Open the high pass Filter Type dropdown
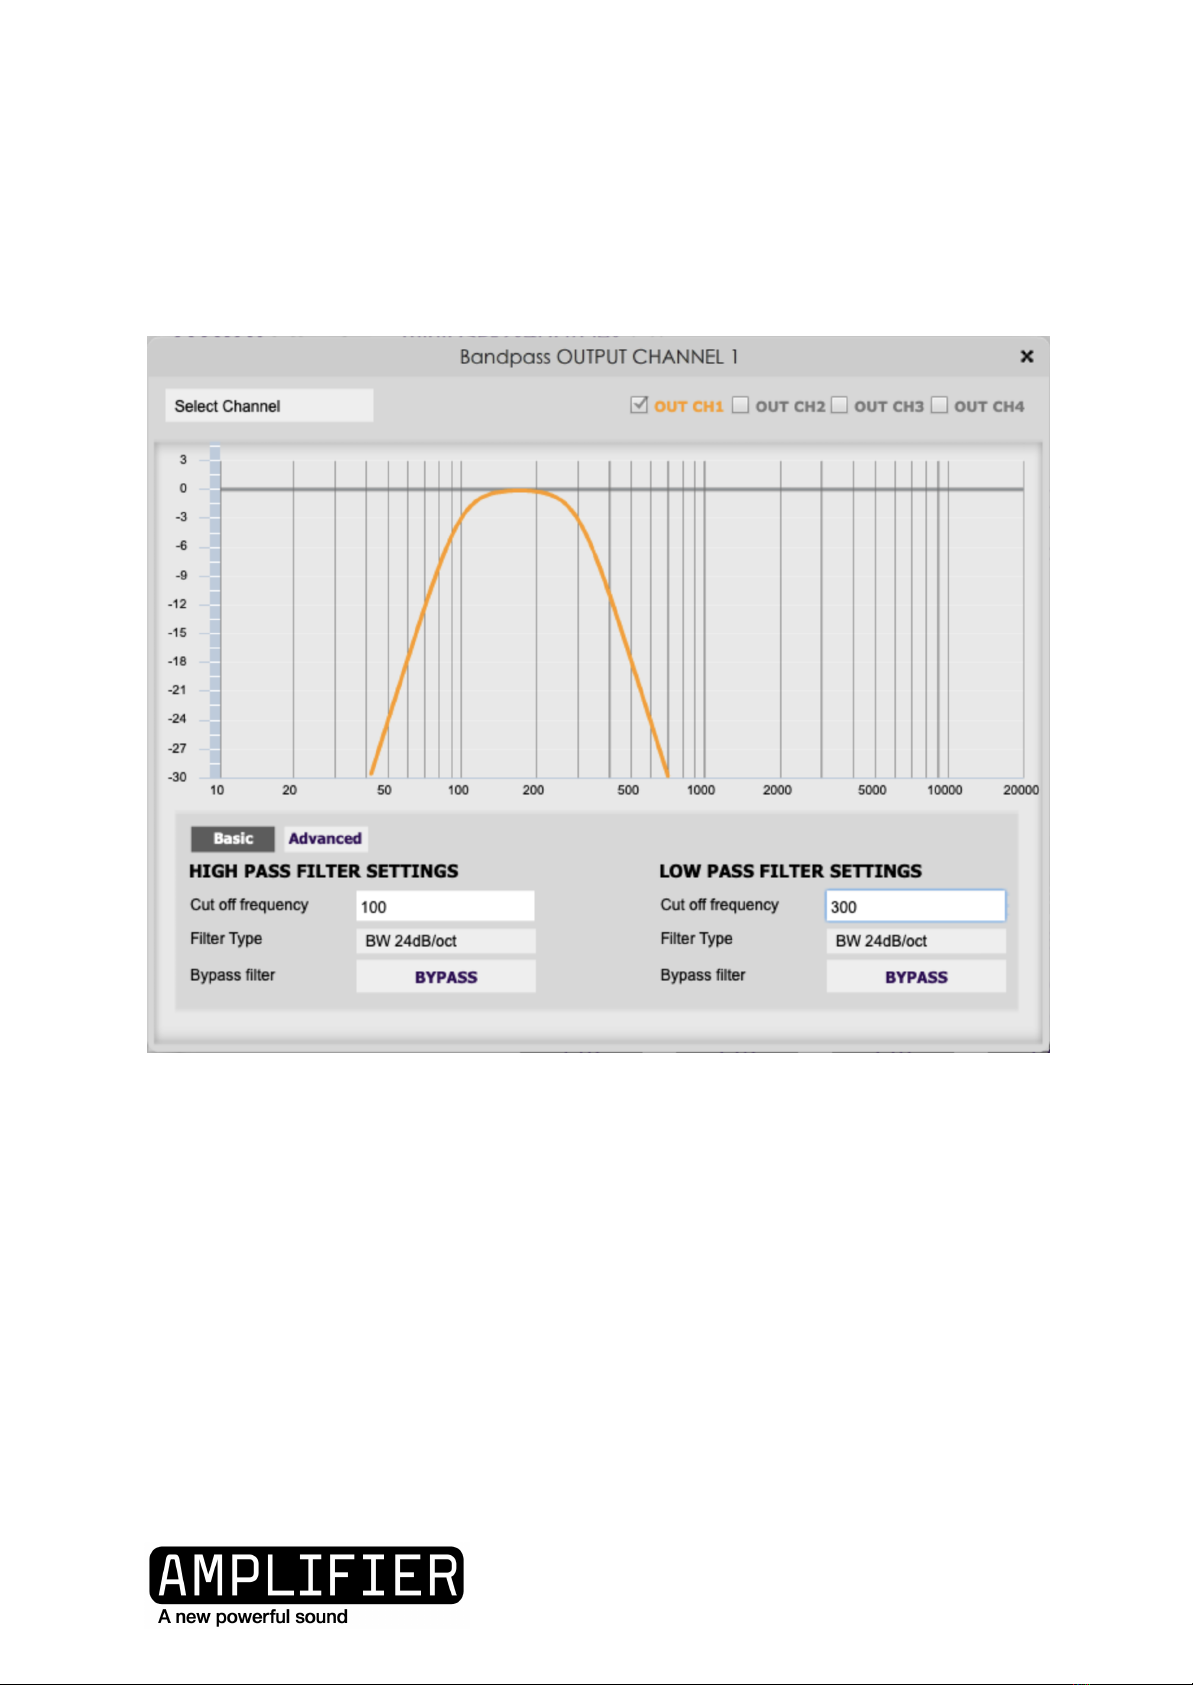Viewport: 1193px width, 1685px height. [445, 941]
